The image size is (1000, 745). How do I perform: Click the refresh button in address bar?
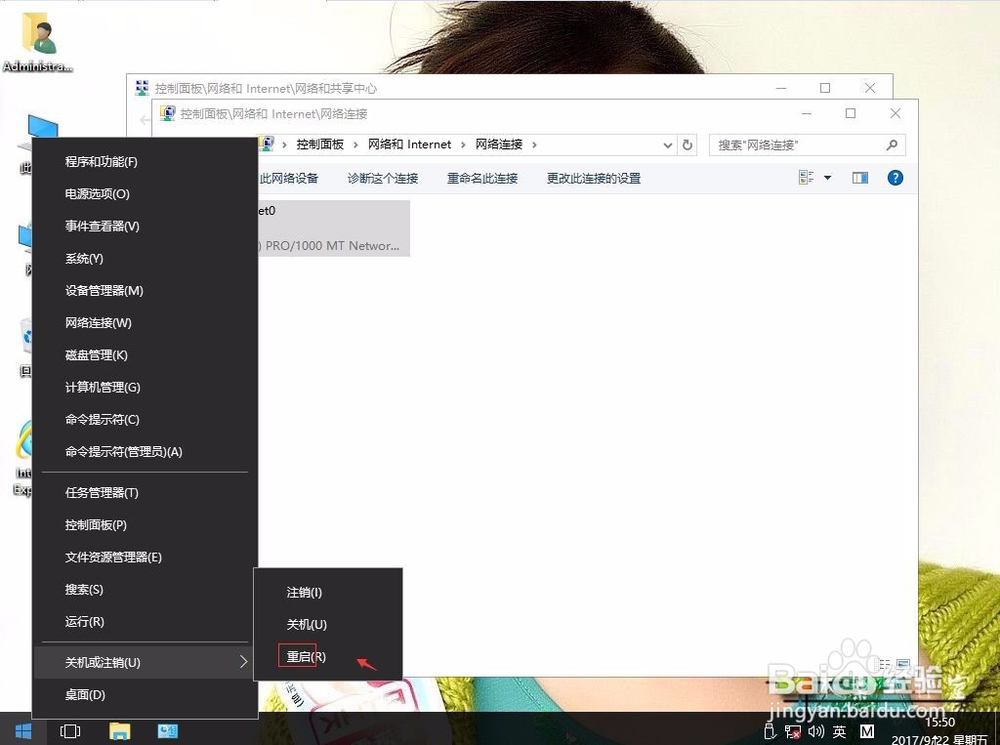687,145
